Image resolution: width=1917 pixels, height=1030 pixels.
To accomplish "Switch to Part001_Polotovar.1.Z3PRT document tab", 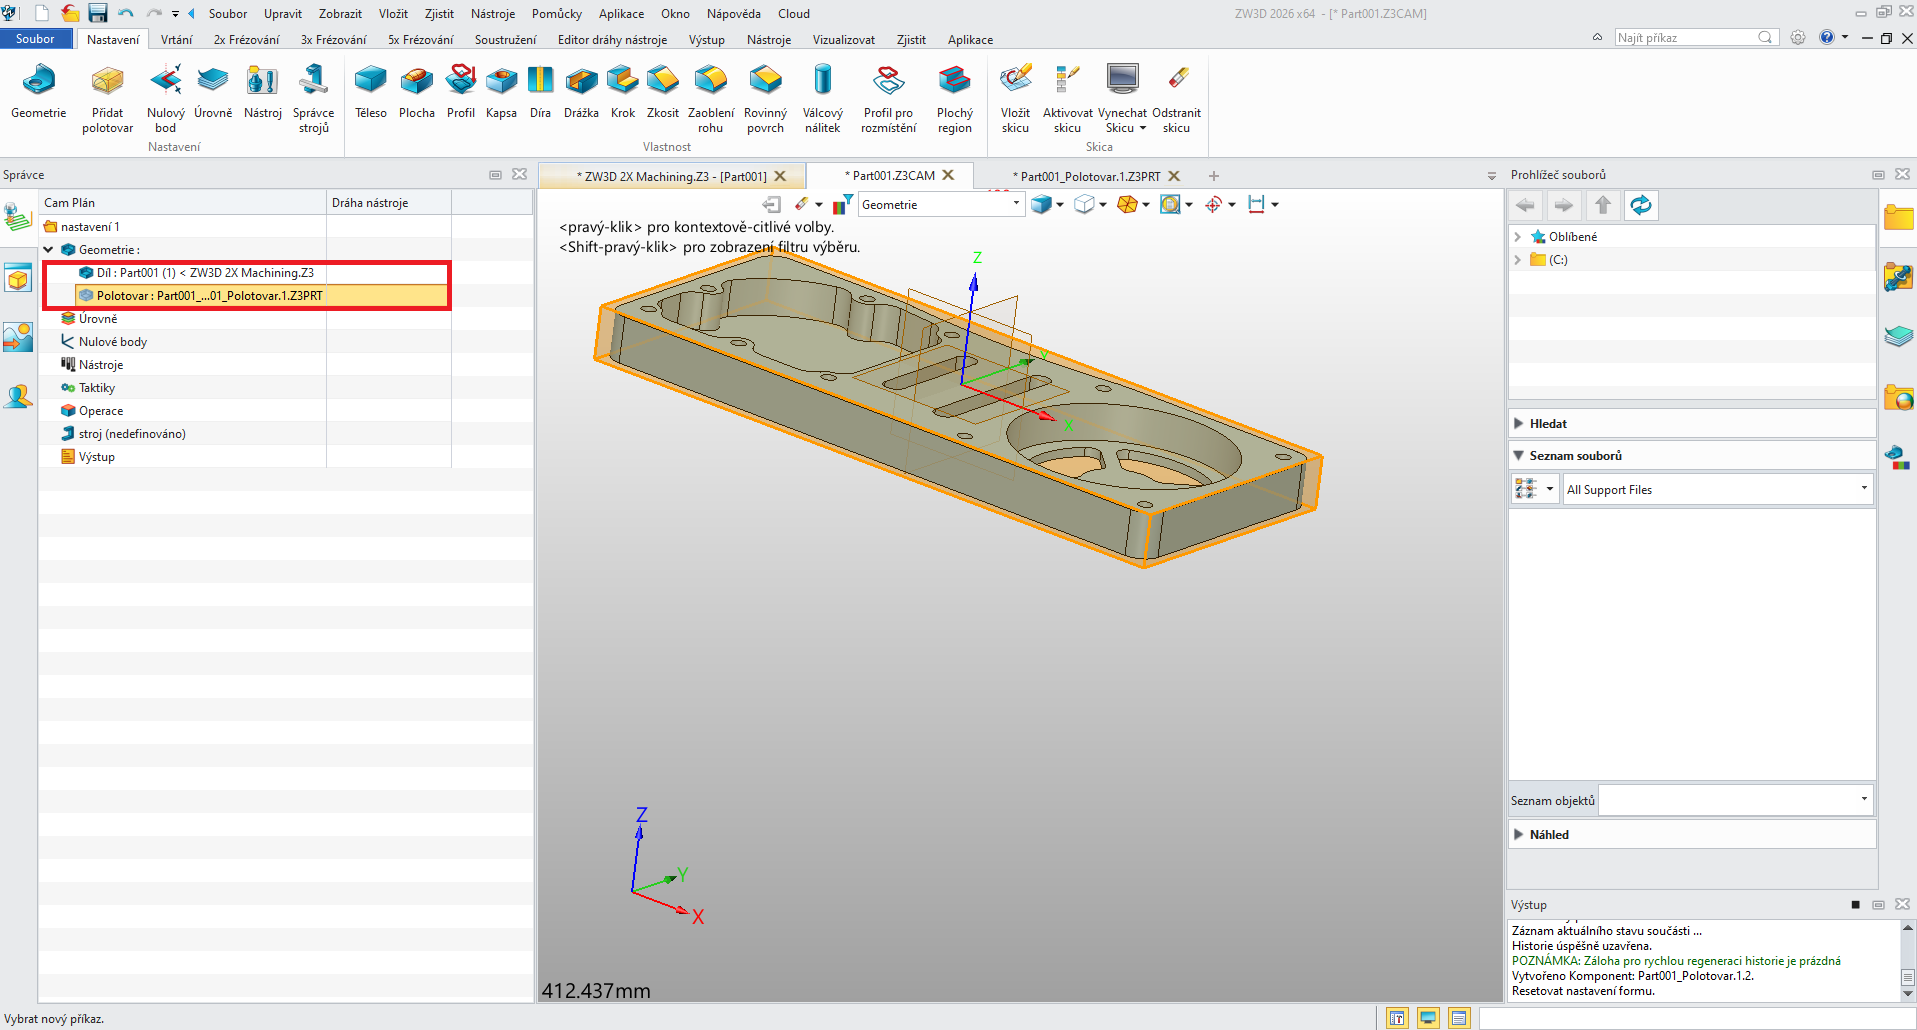I will (x=1089, y=177).
